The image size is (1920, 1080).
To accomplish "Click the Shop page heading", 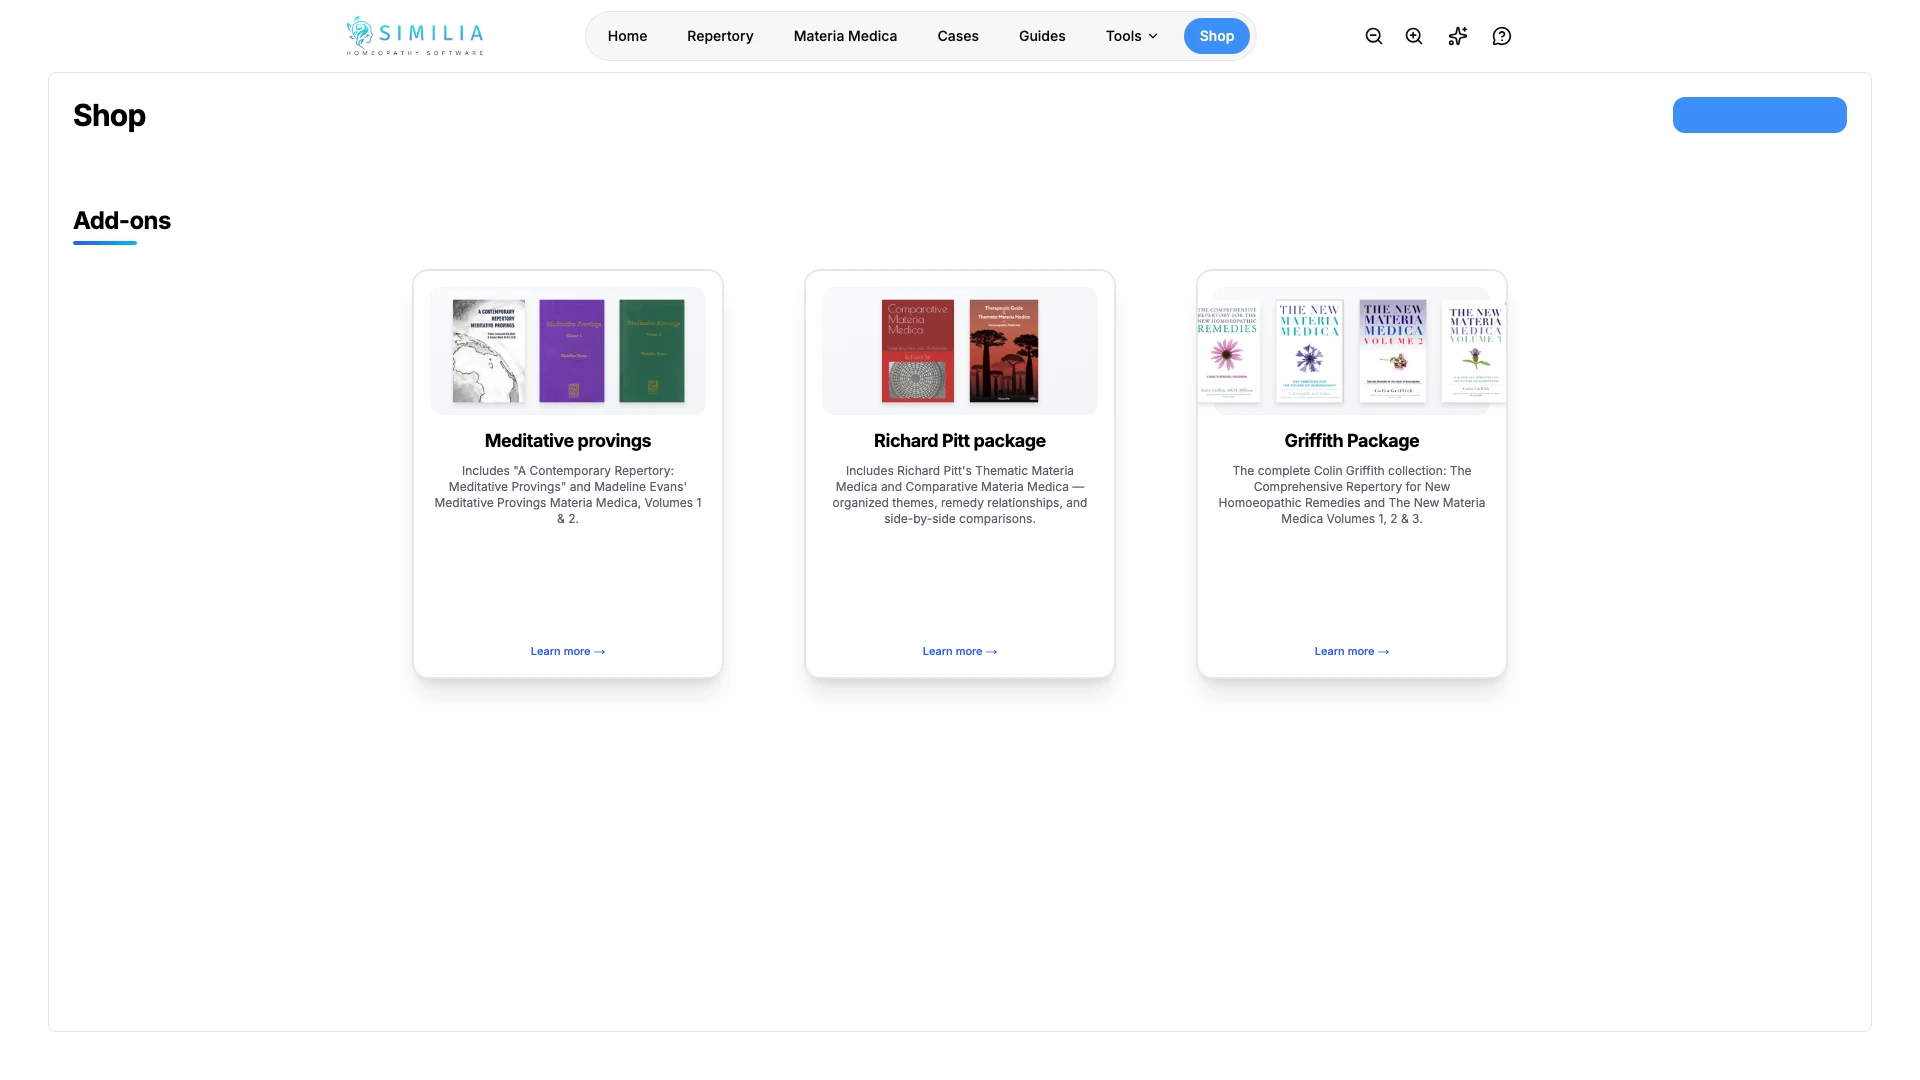I will 110,116.
